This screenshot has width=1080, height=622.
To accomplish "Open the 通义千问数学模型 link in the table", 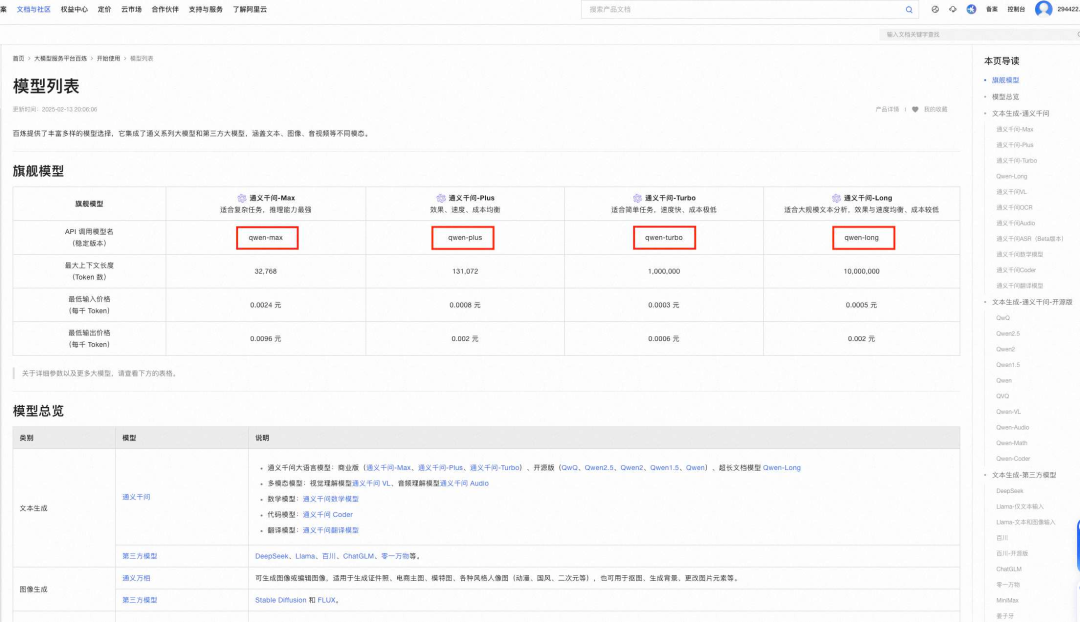I will tap(331, 499).
